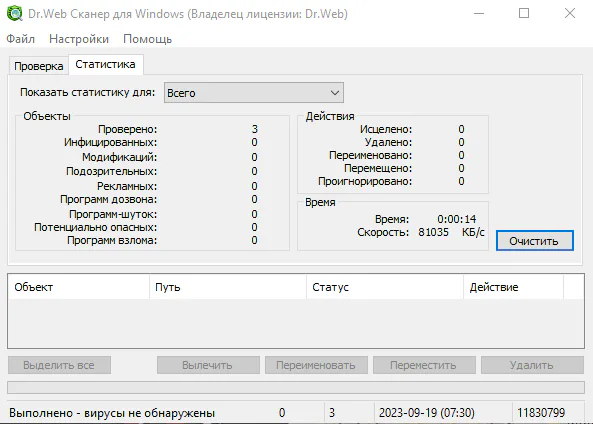
Task: Click the Вылечить button
Action: [x=208, y=365]
